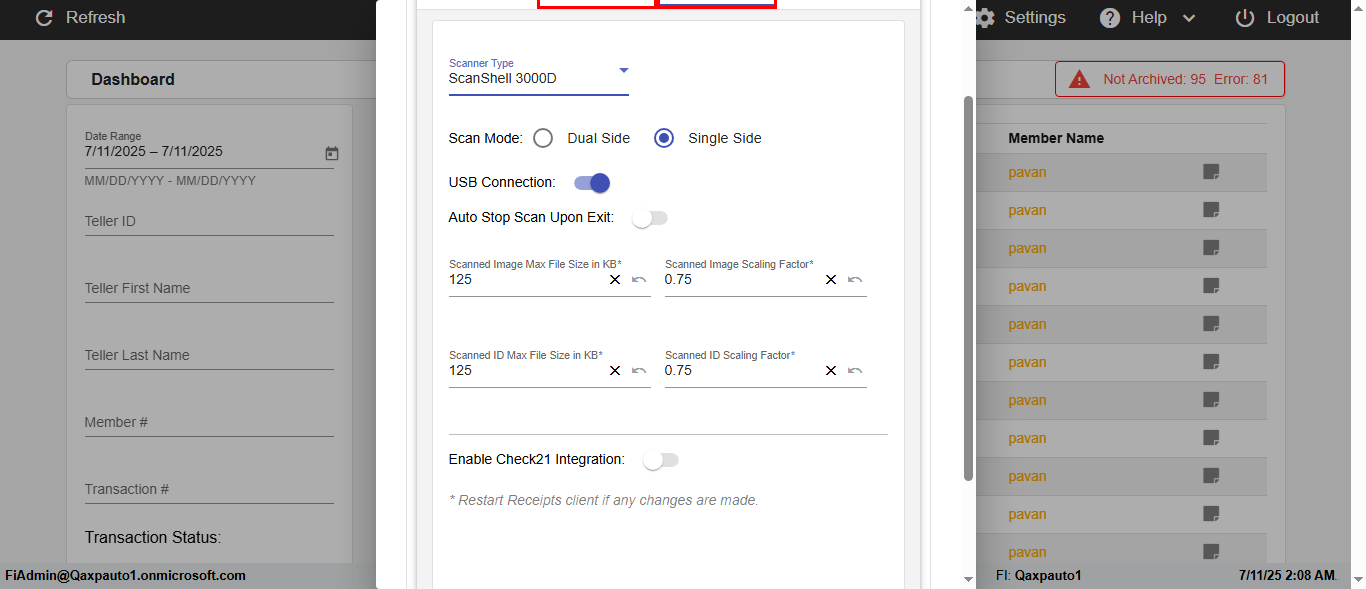Clear the Scanned Image Max File Size field
This screenshot has width=1366, height=589.
click(615, 280)
